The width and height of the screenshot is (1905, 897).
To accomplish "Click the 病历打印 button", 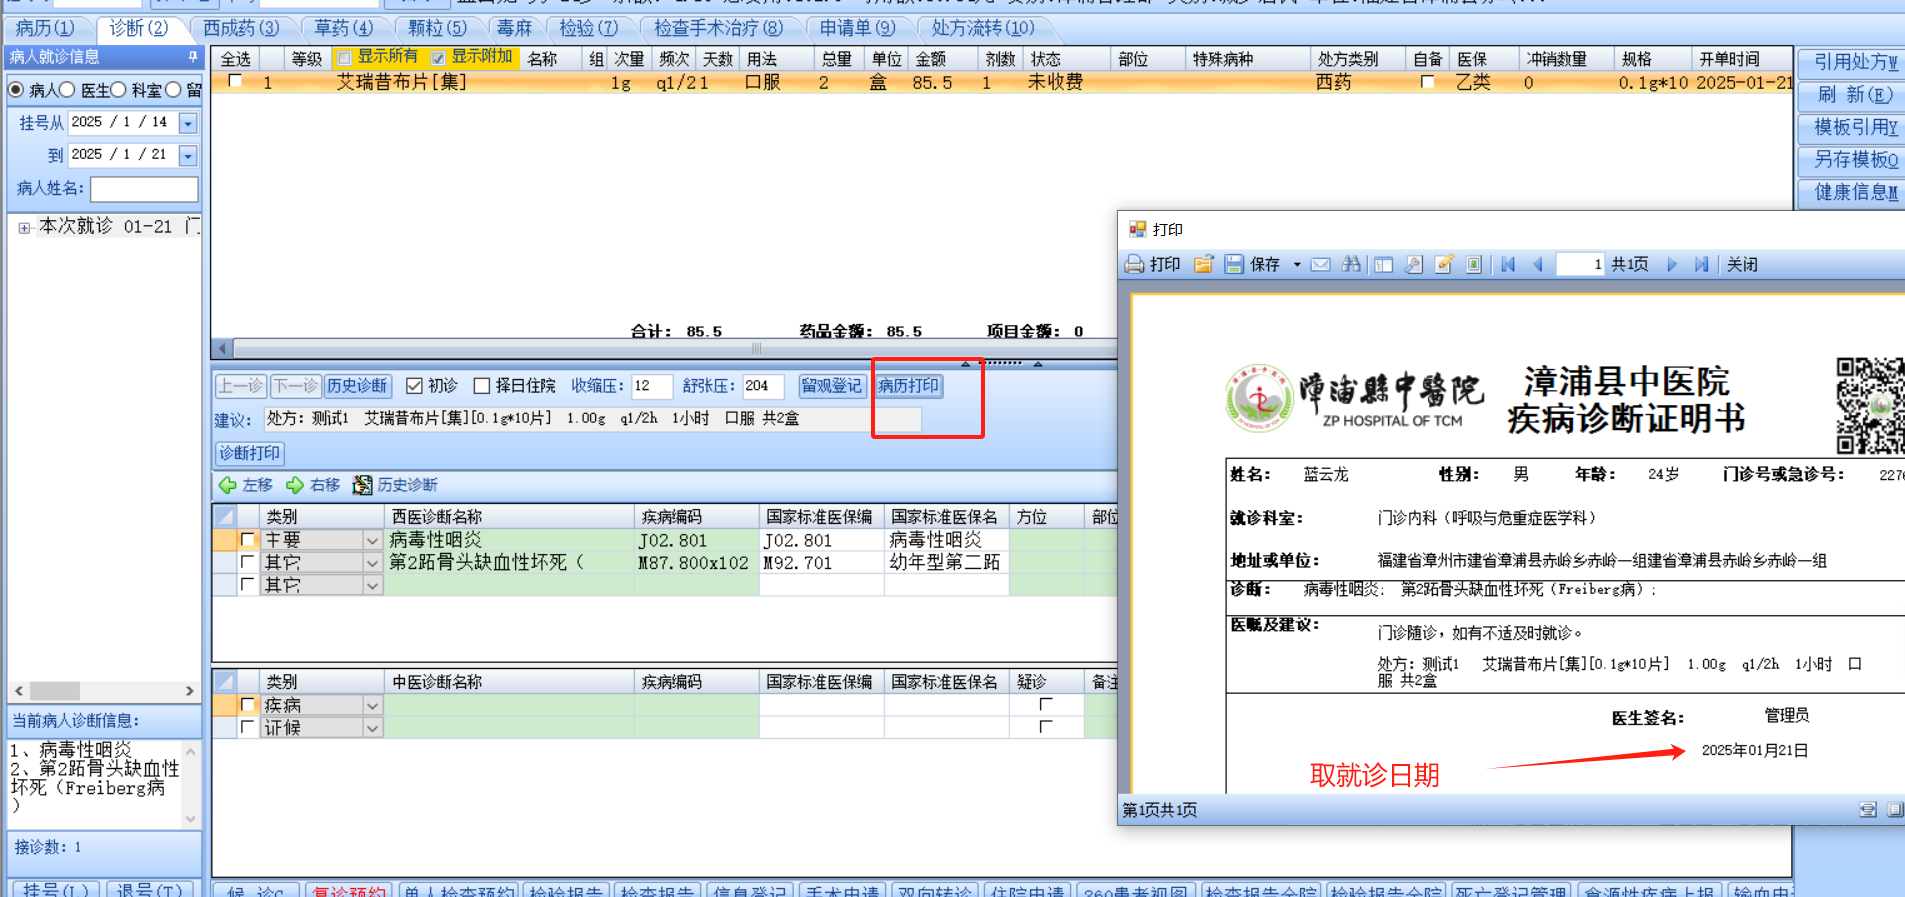I will pos(909,386).
